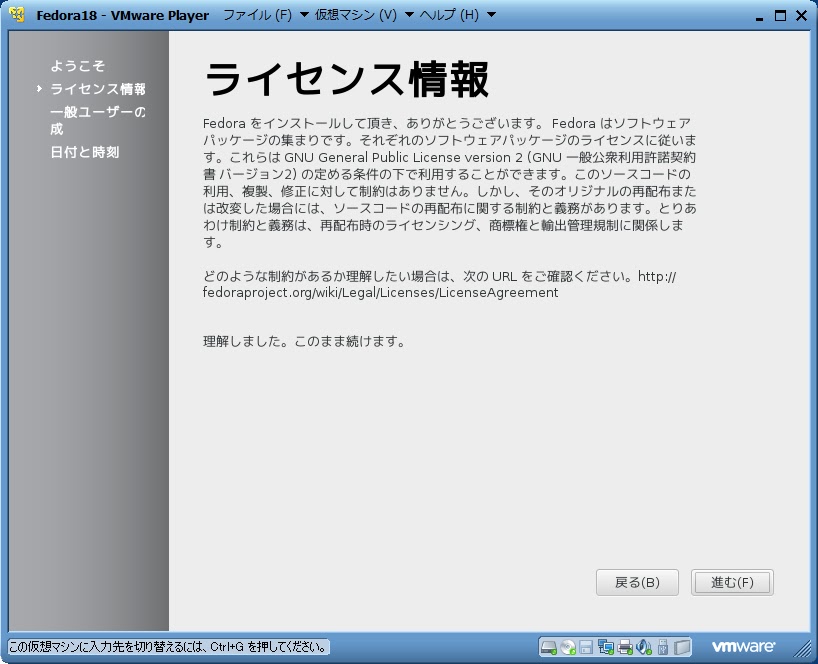818x664 pixels.
Task: Click the sound card speaker icon
Action: [x=644, y=647]
